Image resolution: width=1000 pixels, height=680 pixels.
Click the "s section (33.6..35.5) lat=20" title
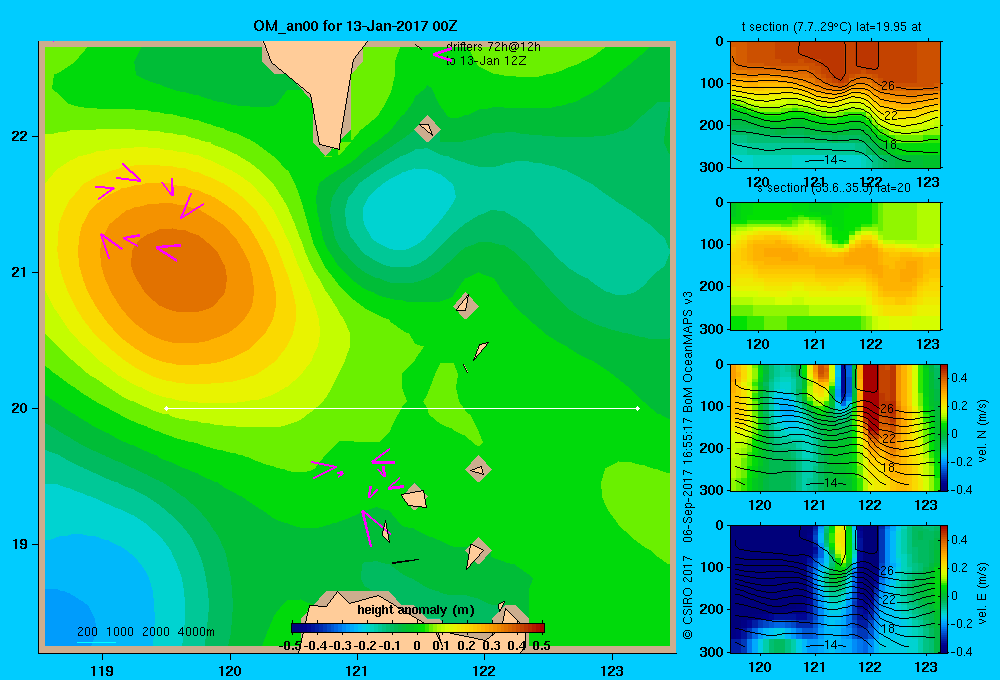coord(834,188)
